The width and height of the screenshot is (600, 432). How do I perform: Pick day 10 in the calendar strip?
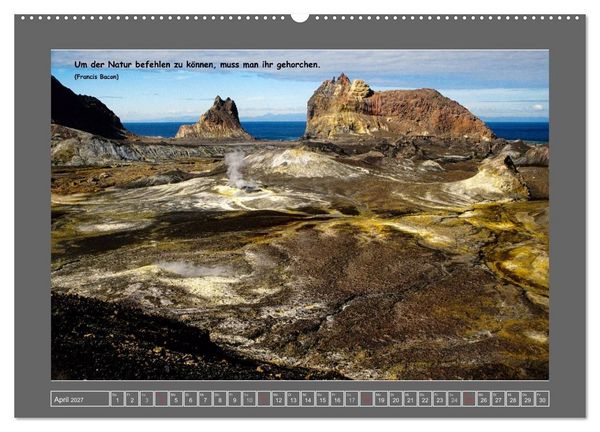[x=249, y=399]
